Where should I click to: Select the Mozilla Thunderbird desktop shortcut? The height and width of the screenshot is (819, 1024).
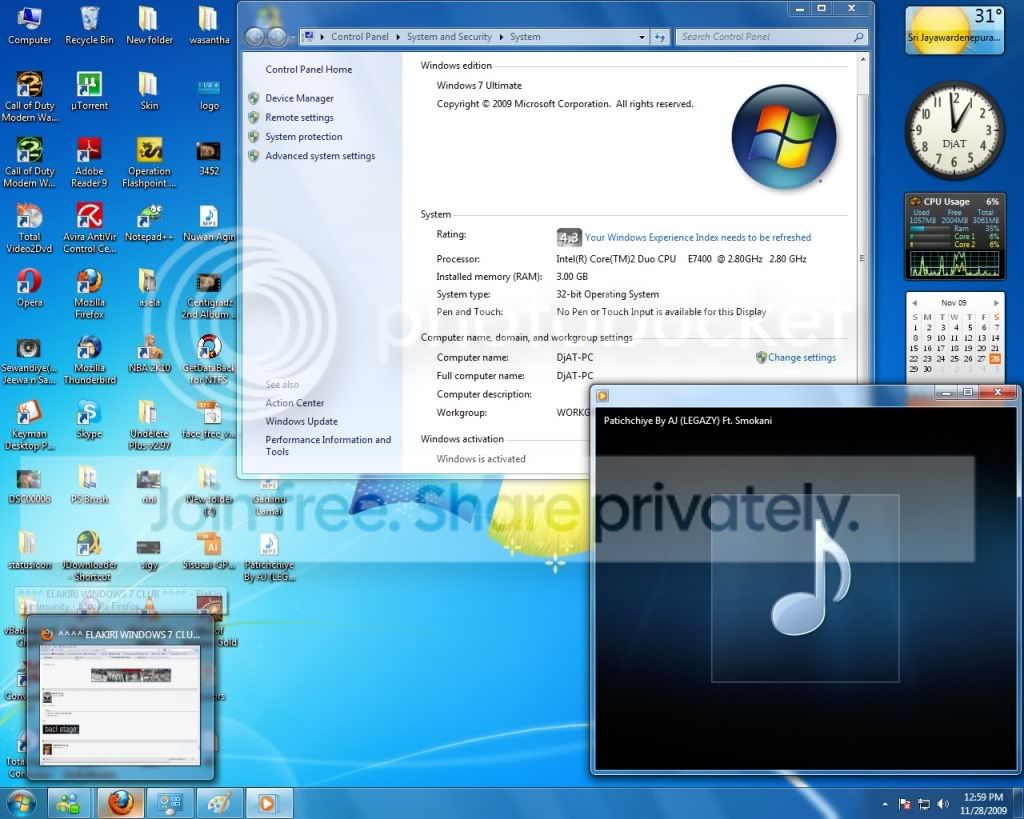point(89,359)
